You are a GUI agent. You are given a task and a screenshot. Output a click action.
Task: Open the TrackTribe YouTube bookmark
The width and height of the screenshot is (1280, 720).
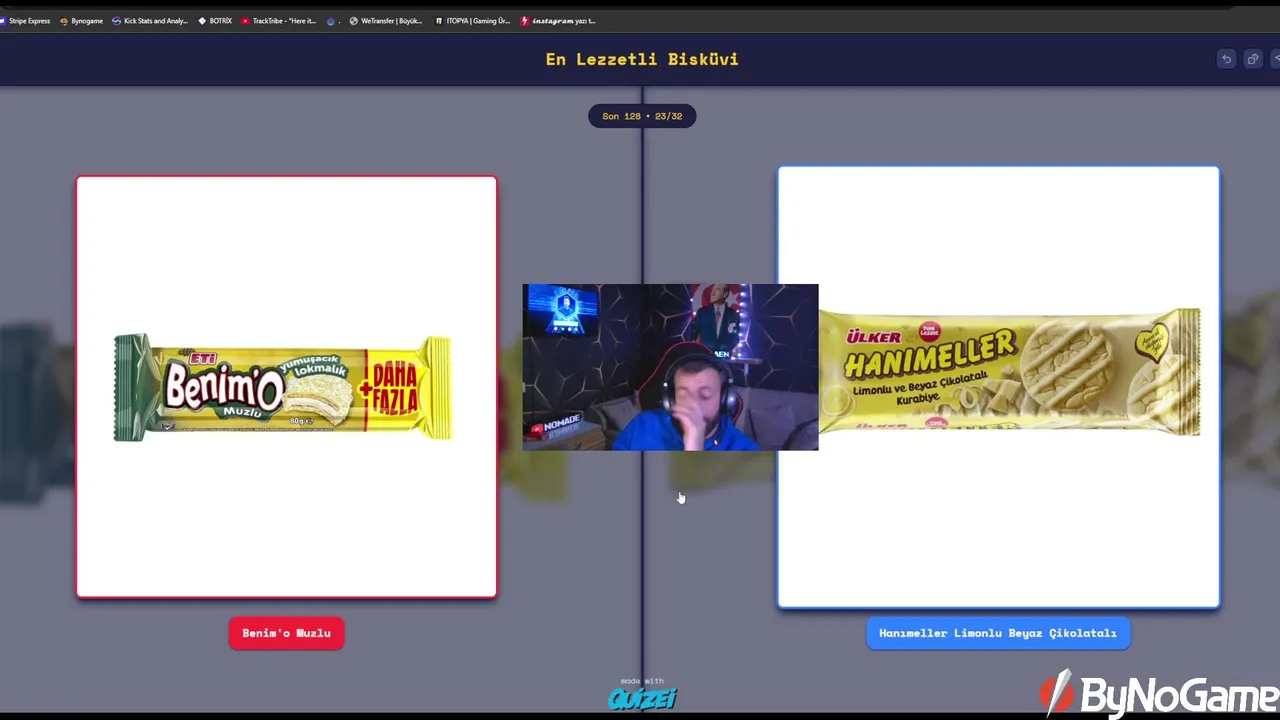click(279, 20)
